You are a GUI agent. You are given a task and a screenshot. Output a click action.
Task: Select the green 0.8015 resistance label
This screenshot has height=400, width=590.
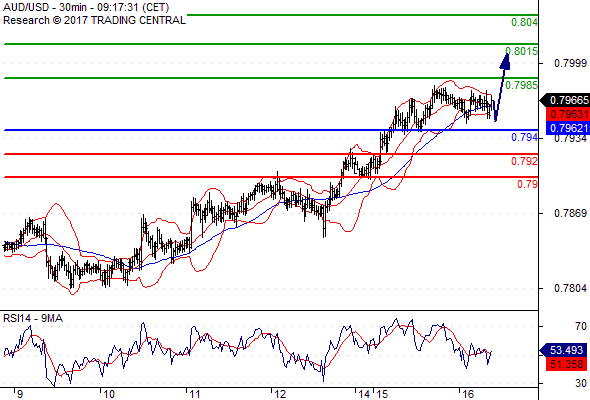[x=522, y=51]
